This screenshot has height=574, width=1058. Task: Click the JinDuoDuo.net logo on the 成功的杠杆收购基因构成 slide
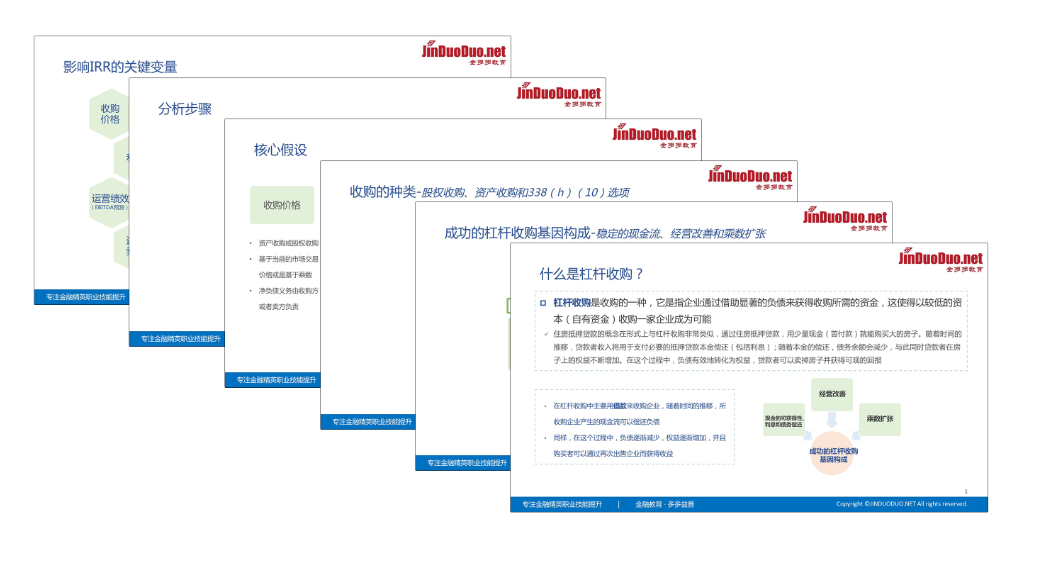(845, 219)
